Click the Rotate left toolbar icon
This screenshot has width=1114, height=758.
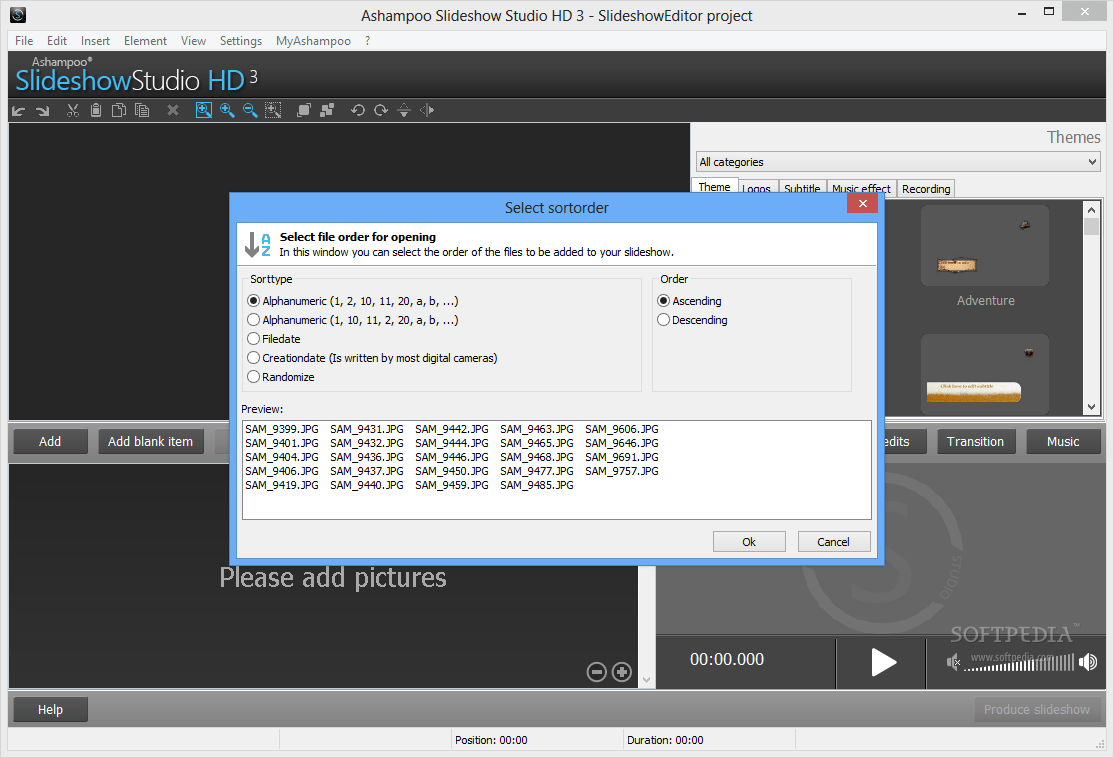point(358,110)
